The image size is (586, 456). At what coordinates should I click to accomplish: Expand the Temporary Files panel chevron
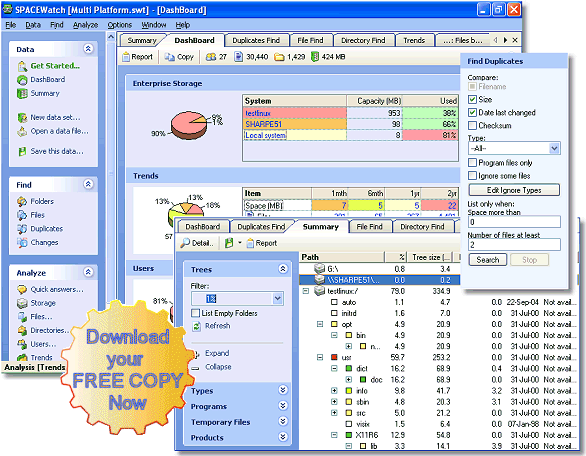point(283,422)
